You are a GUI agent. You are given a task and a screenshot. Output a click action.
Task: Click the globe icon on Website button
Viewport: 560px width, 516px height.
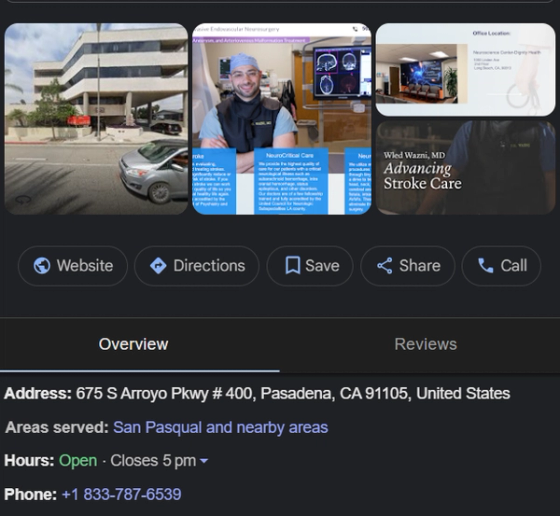click(42, 266)
